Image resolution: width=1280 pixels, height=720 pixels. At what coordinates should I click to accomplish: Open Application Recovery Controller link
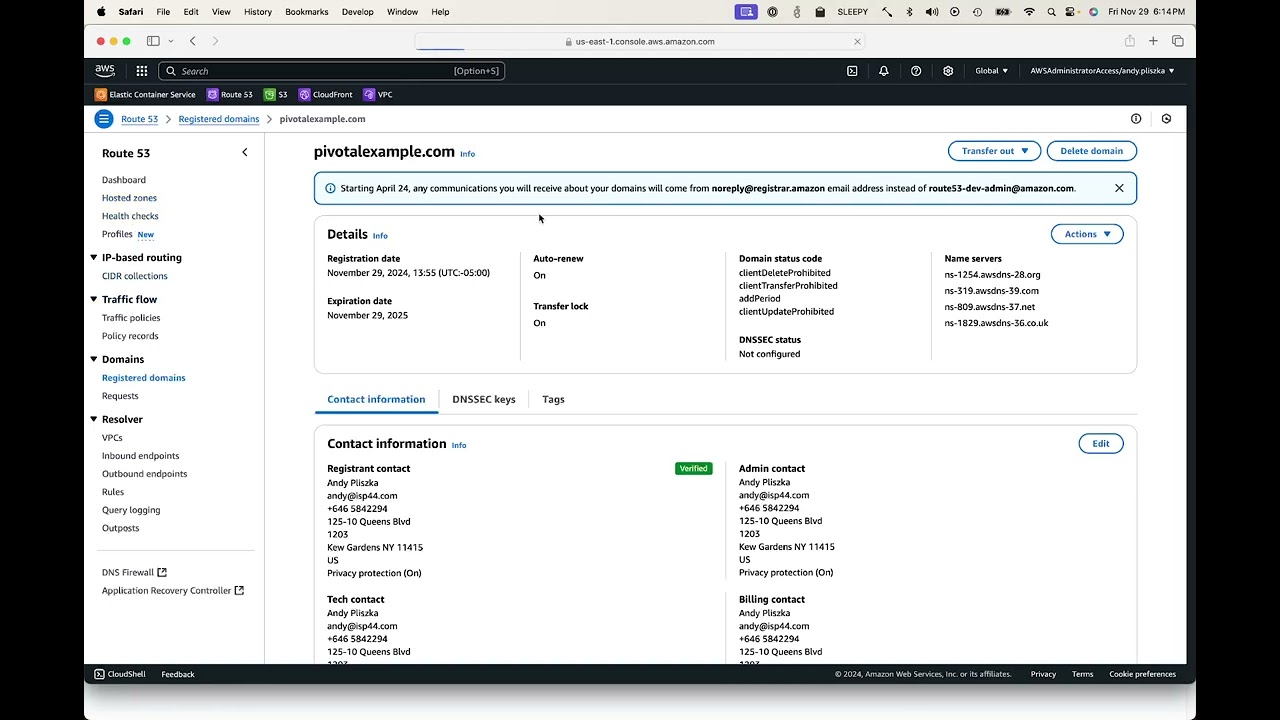click(173, 591)
